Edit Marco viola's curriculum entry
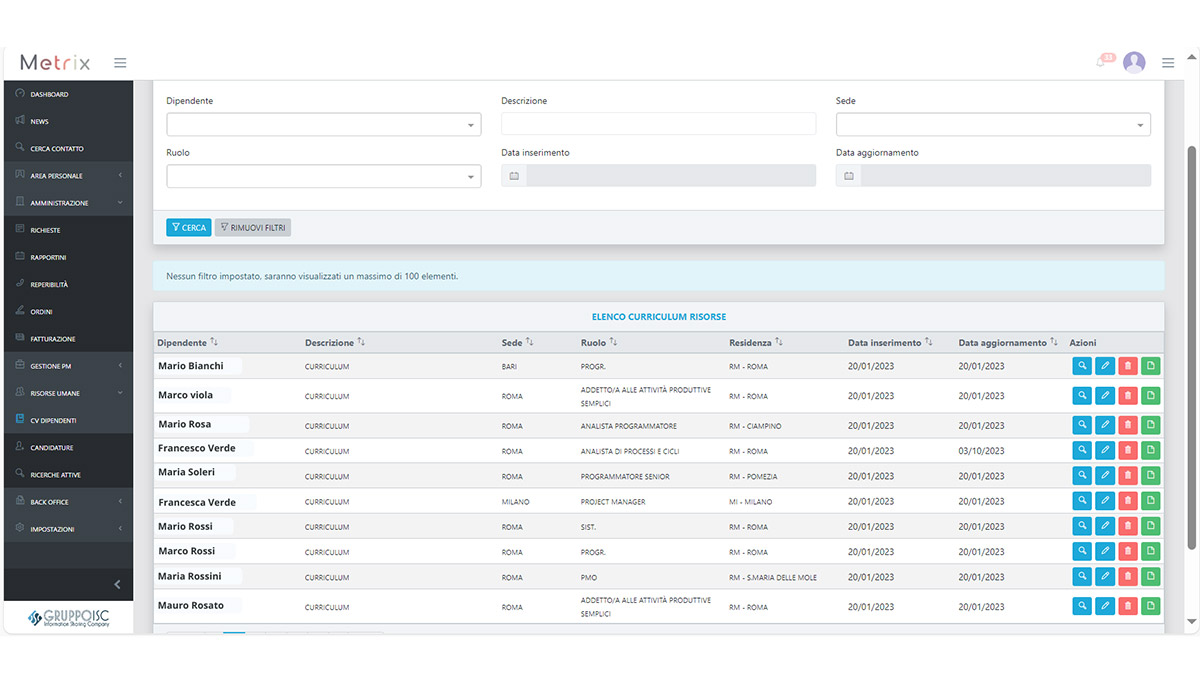The image size is (1200, 675). tap(1105, 396)
